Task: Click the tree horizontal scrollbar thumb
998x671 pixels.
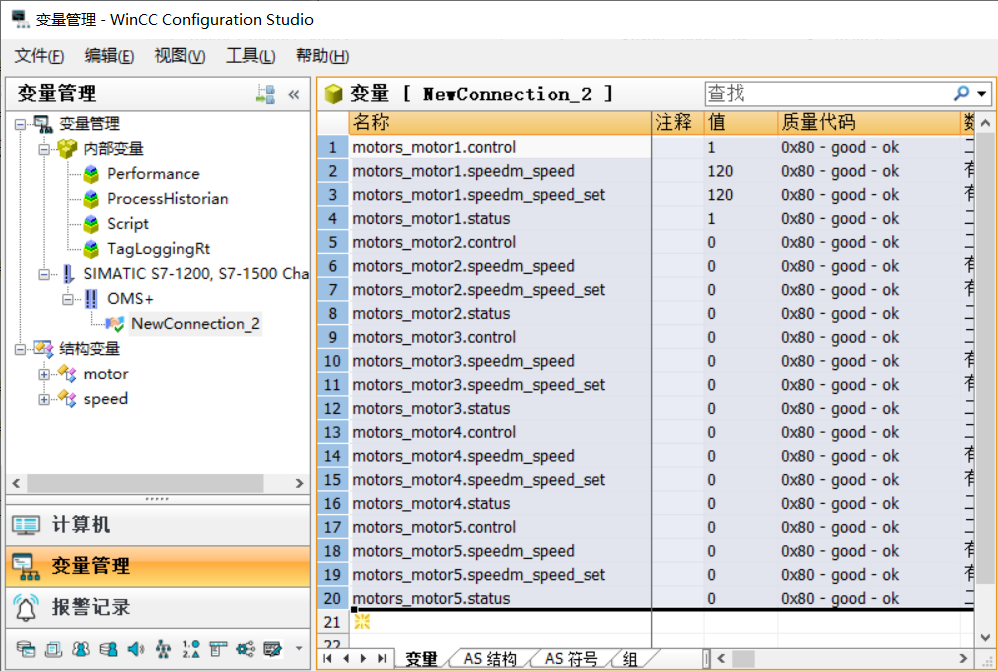Action: [145, 483]
